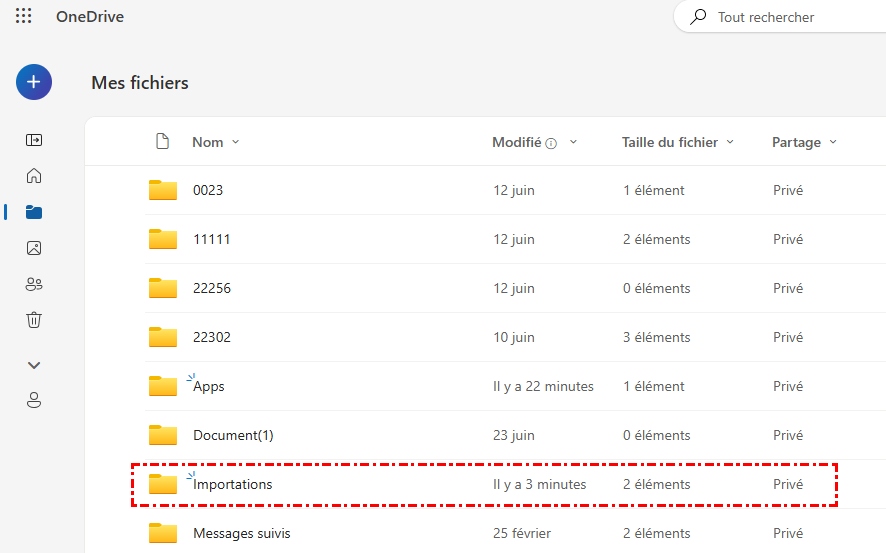886x553 pixels.
Task: Click the account person icon in sidebar
Action: (34, 400)
